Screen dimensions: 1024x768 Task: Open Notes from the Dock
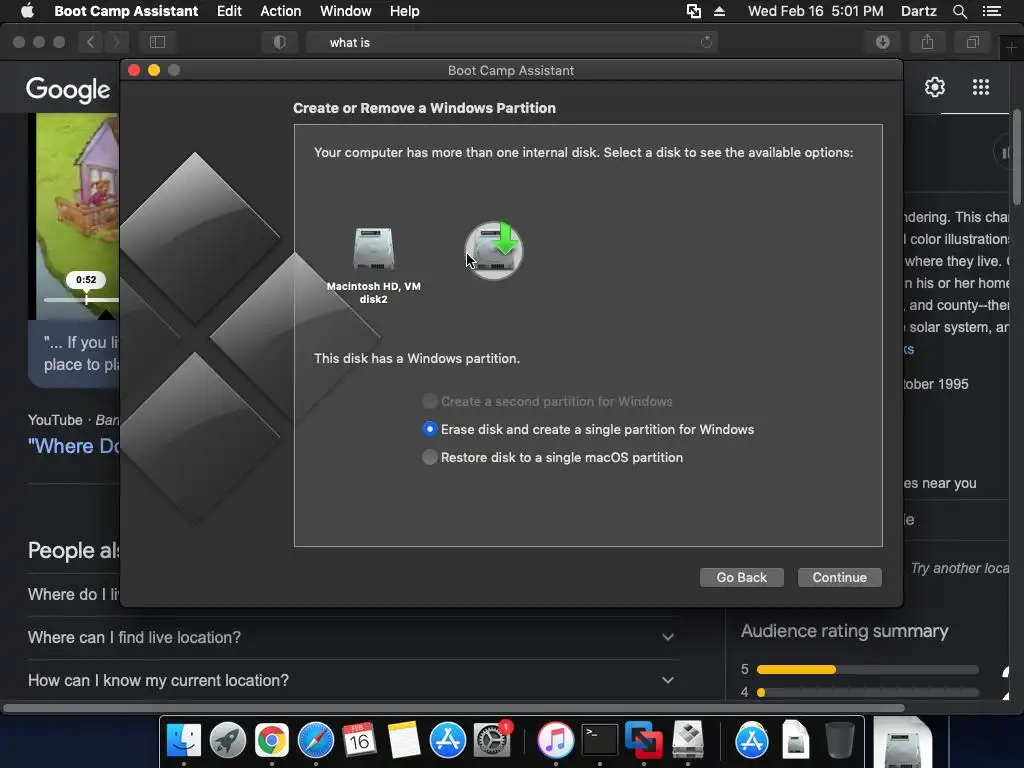pos(404,740)
